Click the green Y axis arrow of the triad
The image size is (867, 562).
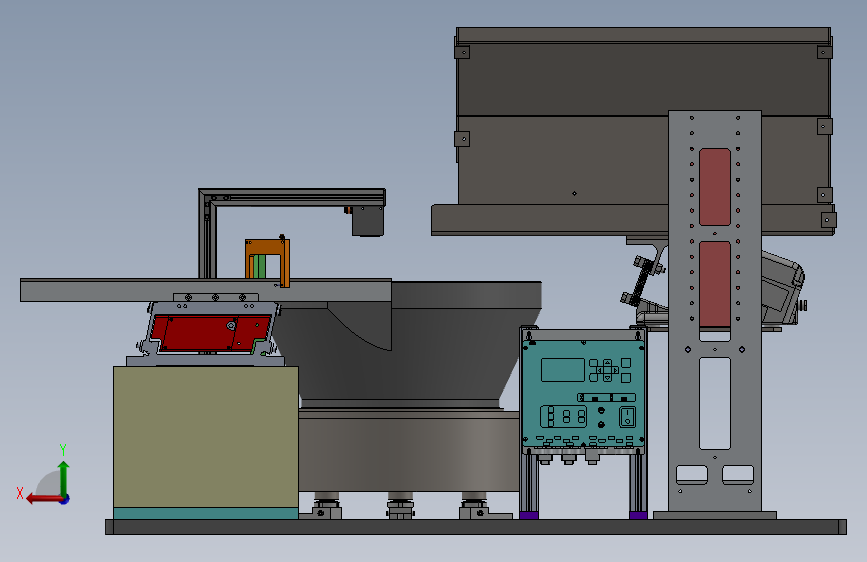pyautogui.click(x=64, y=478)
